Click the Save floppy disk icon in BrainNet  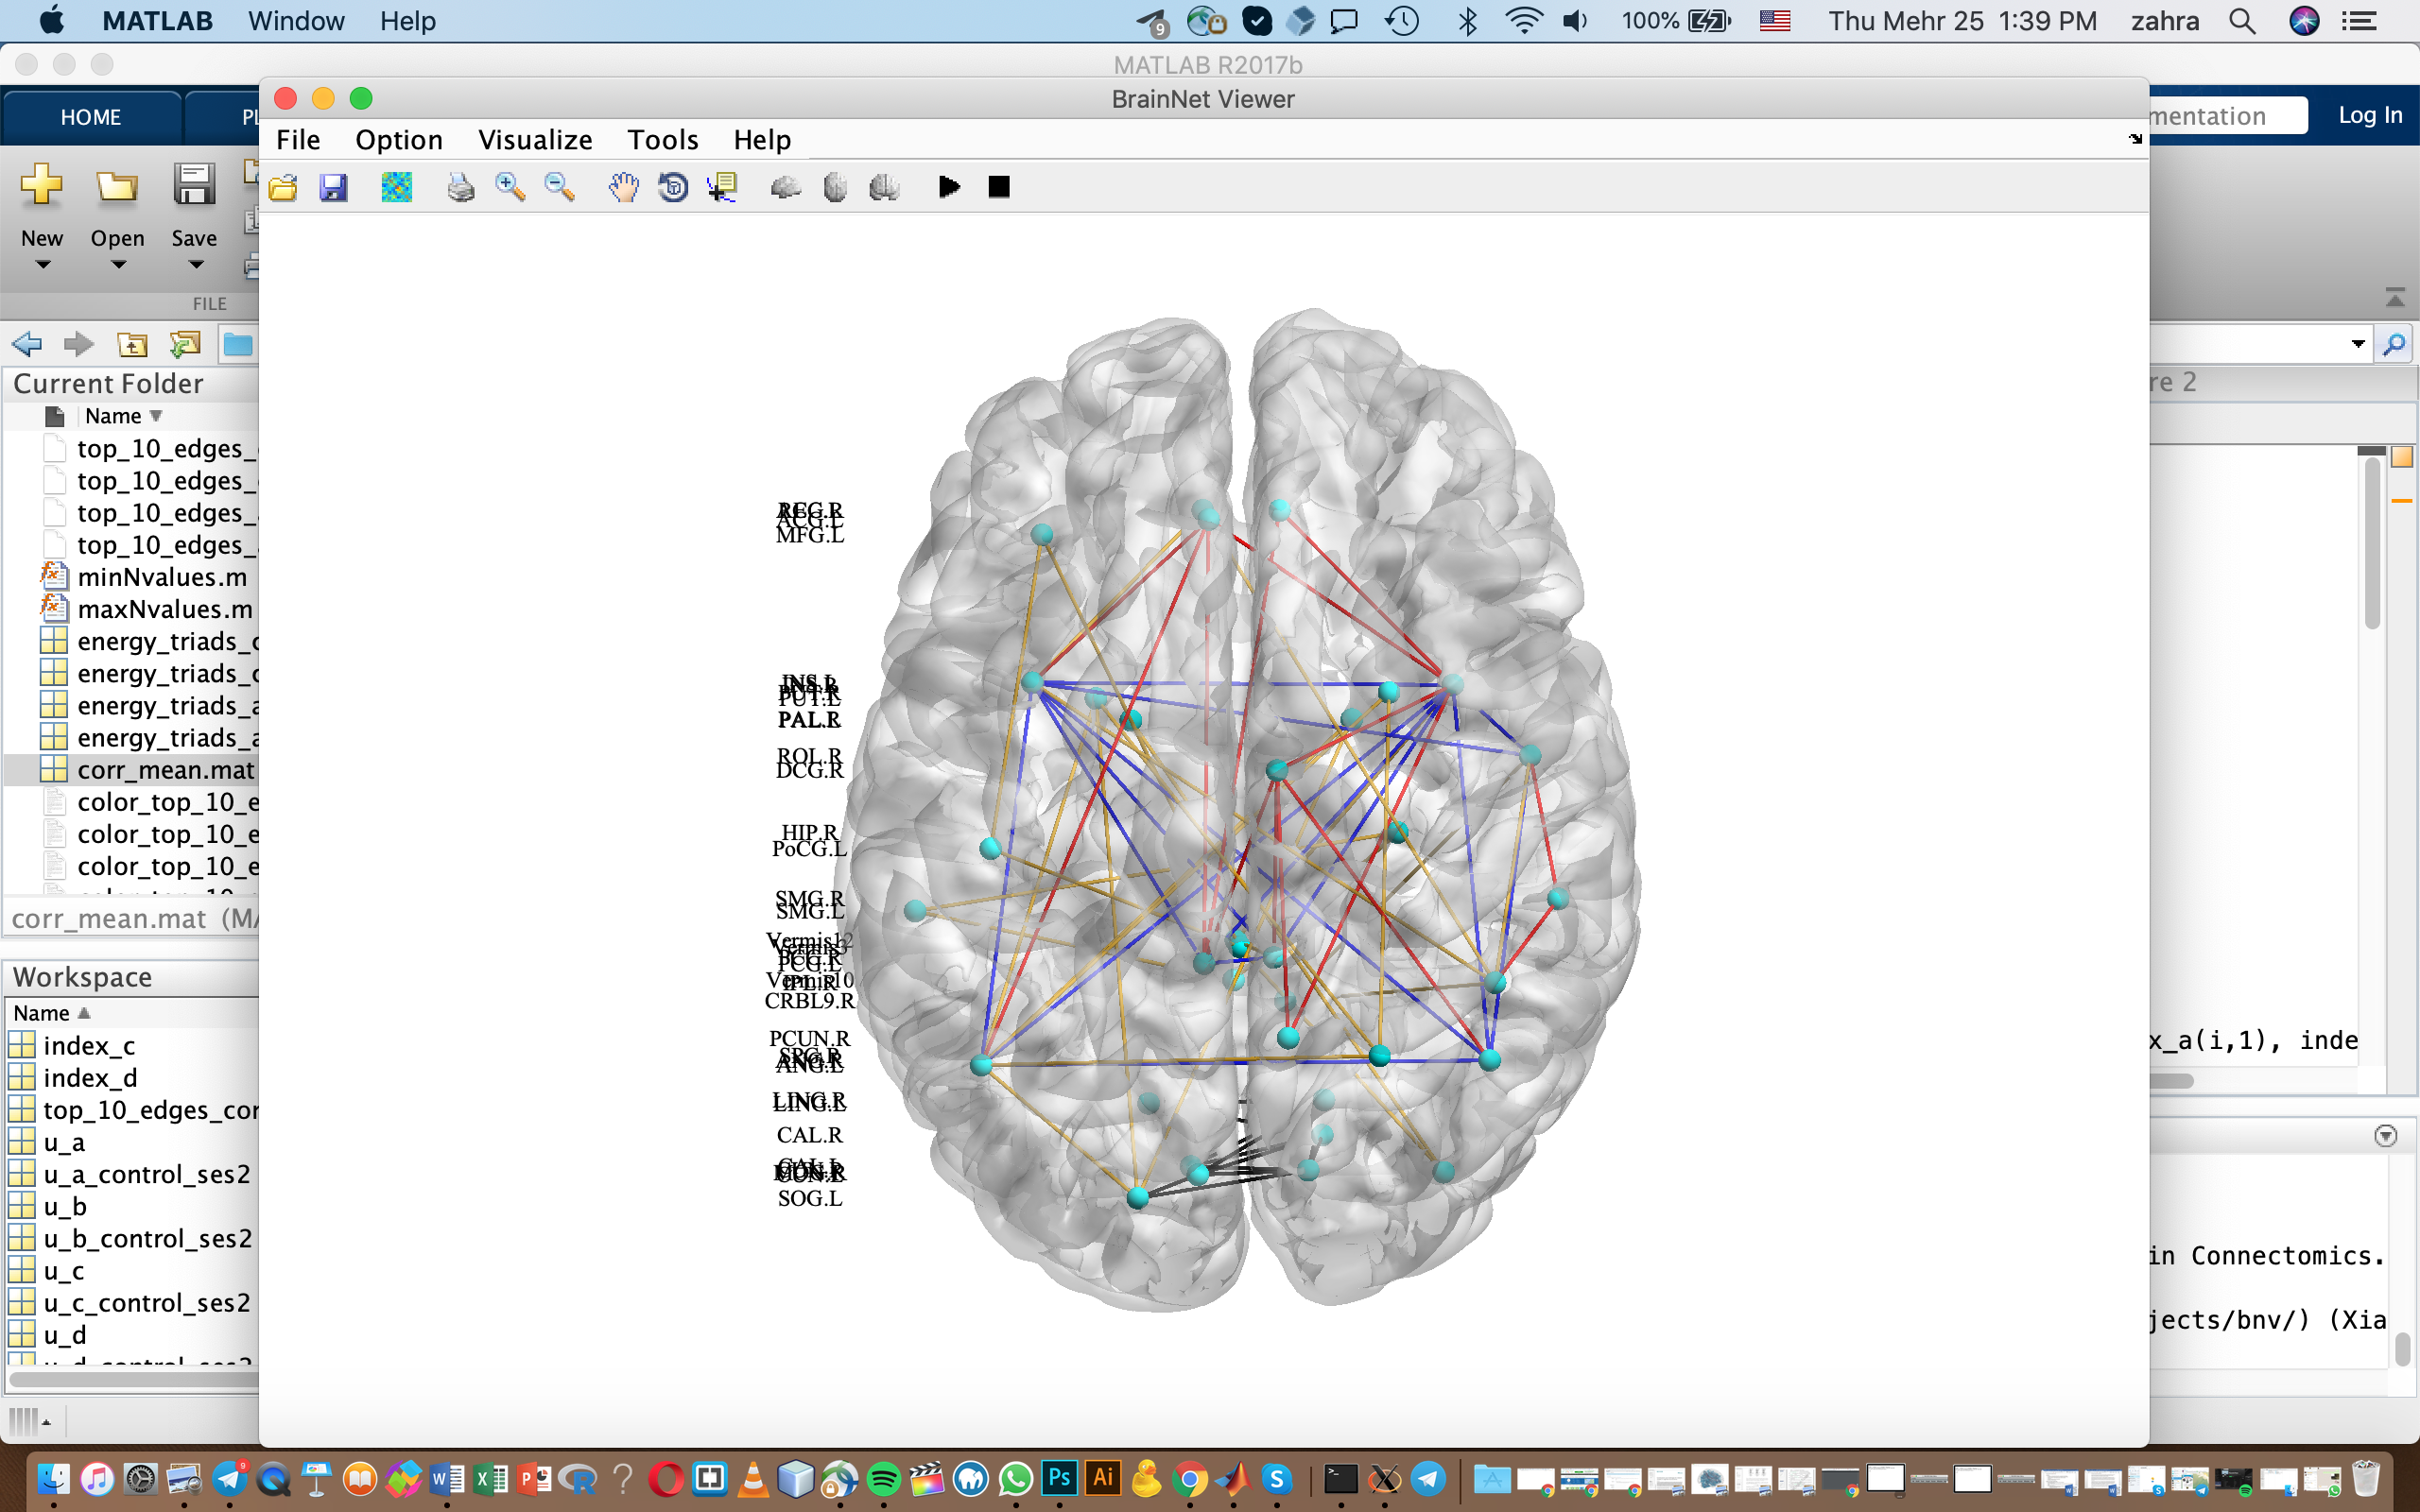(x=333, y=187)
